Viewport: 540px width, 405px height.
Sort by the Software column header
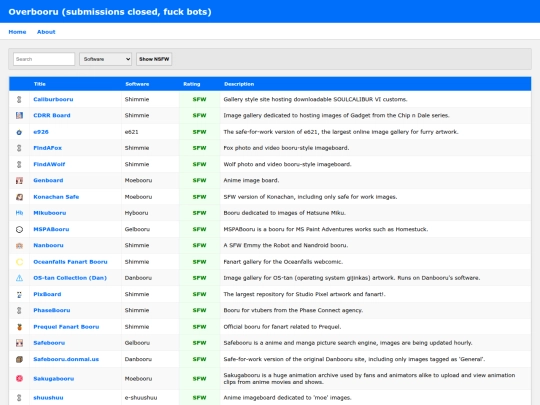137,84
